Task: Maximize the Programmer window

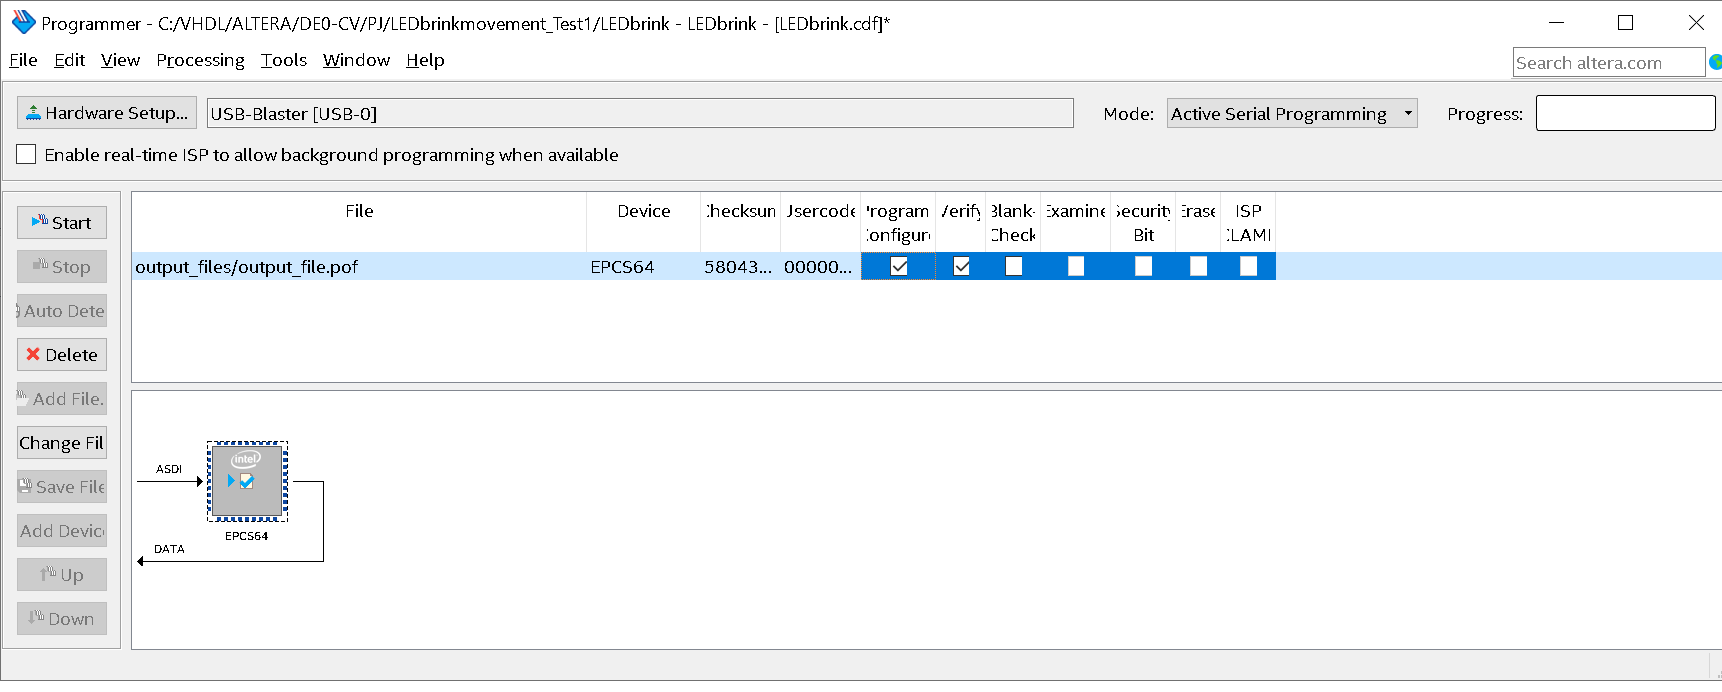Action: click(1626, 22)
